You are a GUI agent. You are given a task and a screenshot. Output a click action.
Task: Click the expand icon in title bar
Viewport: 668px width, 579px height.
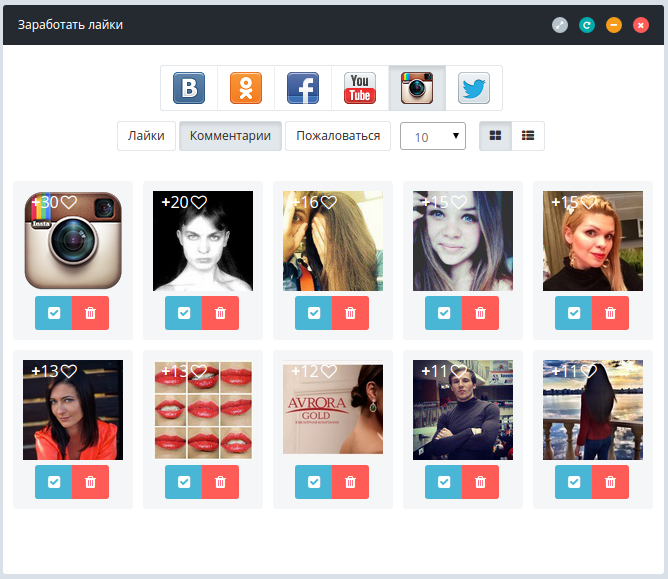pos(560,25)
